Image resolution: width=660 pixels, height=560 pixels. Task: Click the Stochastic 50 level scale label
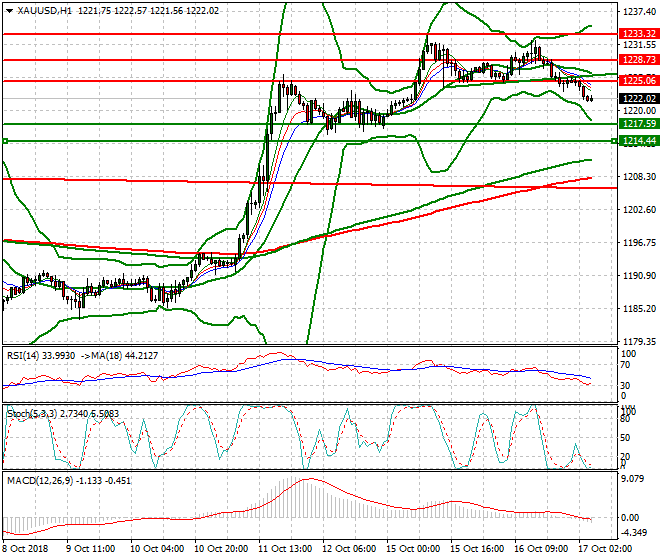(625, 438)
